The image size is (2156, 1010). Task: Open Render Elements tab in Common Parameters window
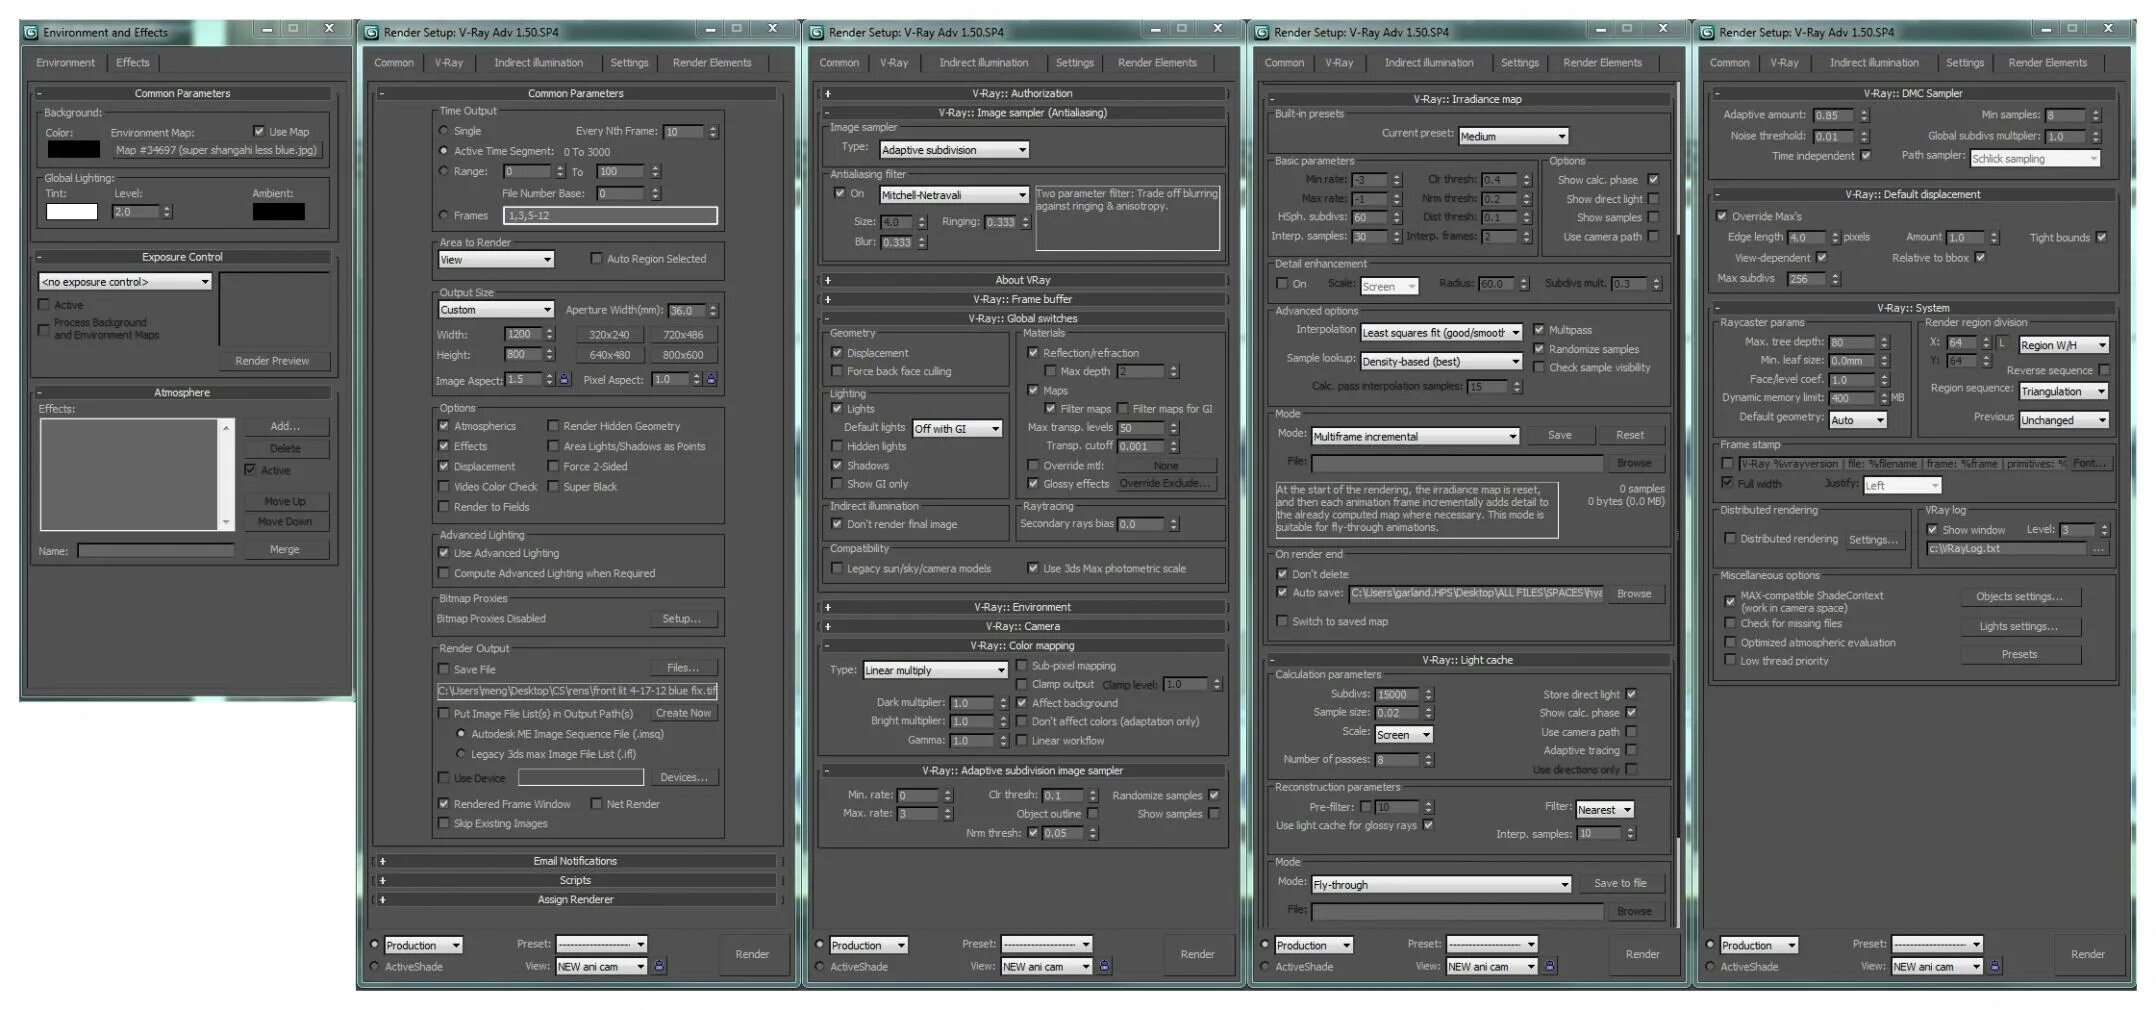pyautogui.click(x=712, y=62)
